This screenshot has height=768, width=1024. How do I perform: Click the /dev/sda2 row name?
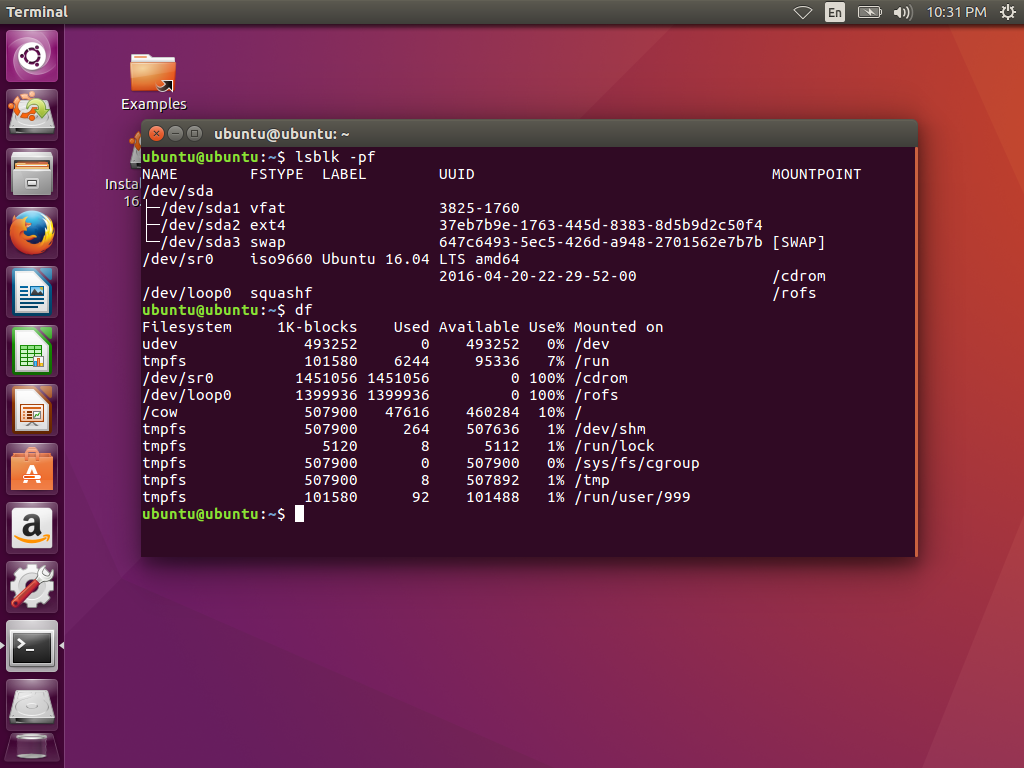click(x=200, y=225)
